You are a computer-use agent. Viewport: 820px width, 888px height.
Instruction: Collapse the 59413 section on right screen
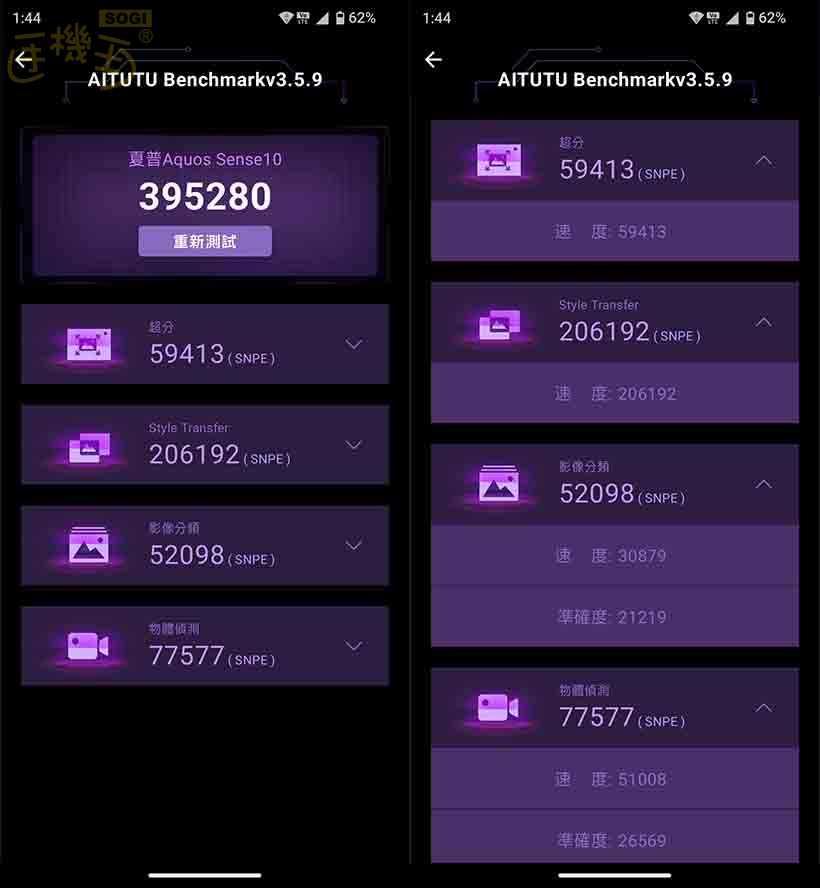tap(764, 161)
